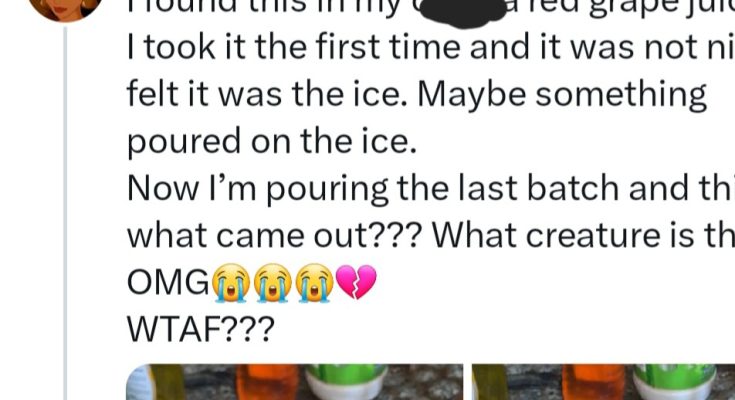Click the green bottle in right photo
The width and height of the screenshot is (735, 400).
tap(675, 382)
